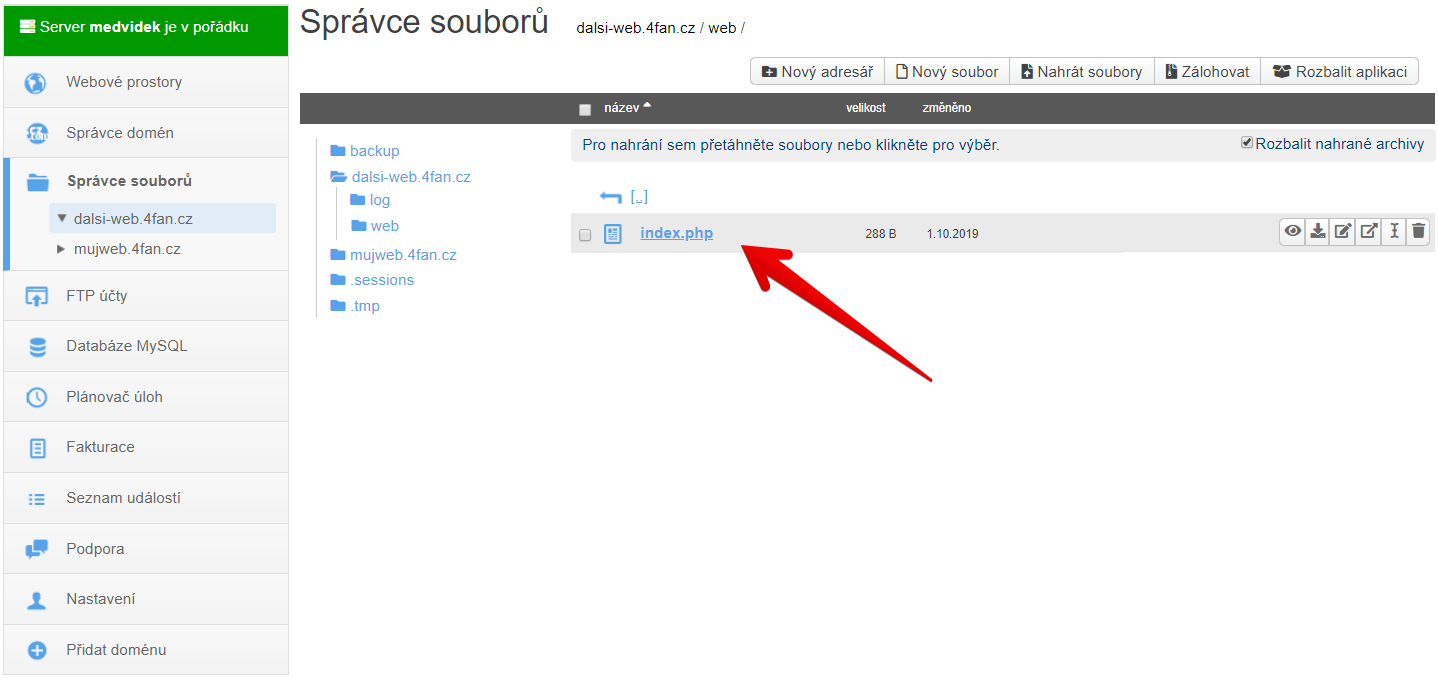This screenshot has width=1438, height=685.
Task: Click the Seznam událostí list icon
Action: 37,498
